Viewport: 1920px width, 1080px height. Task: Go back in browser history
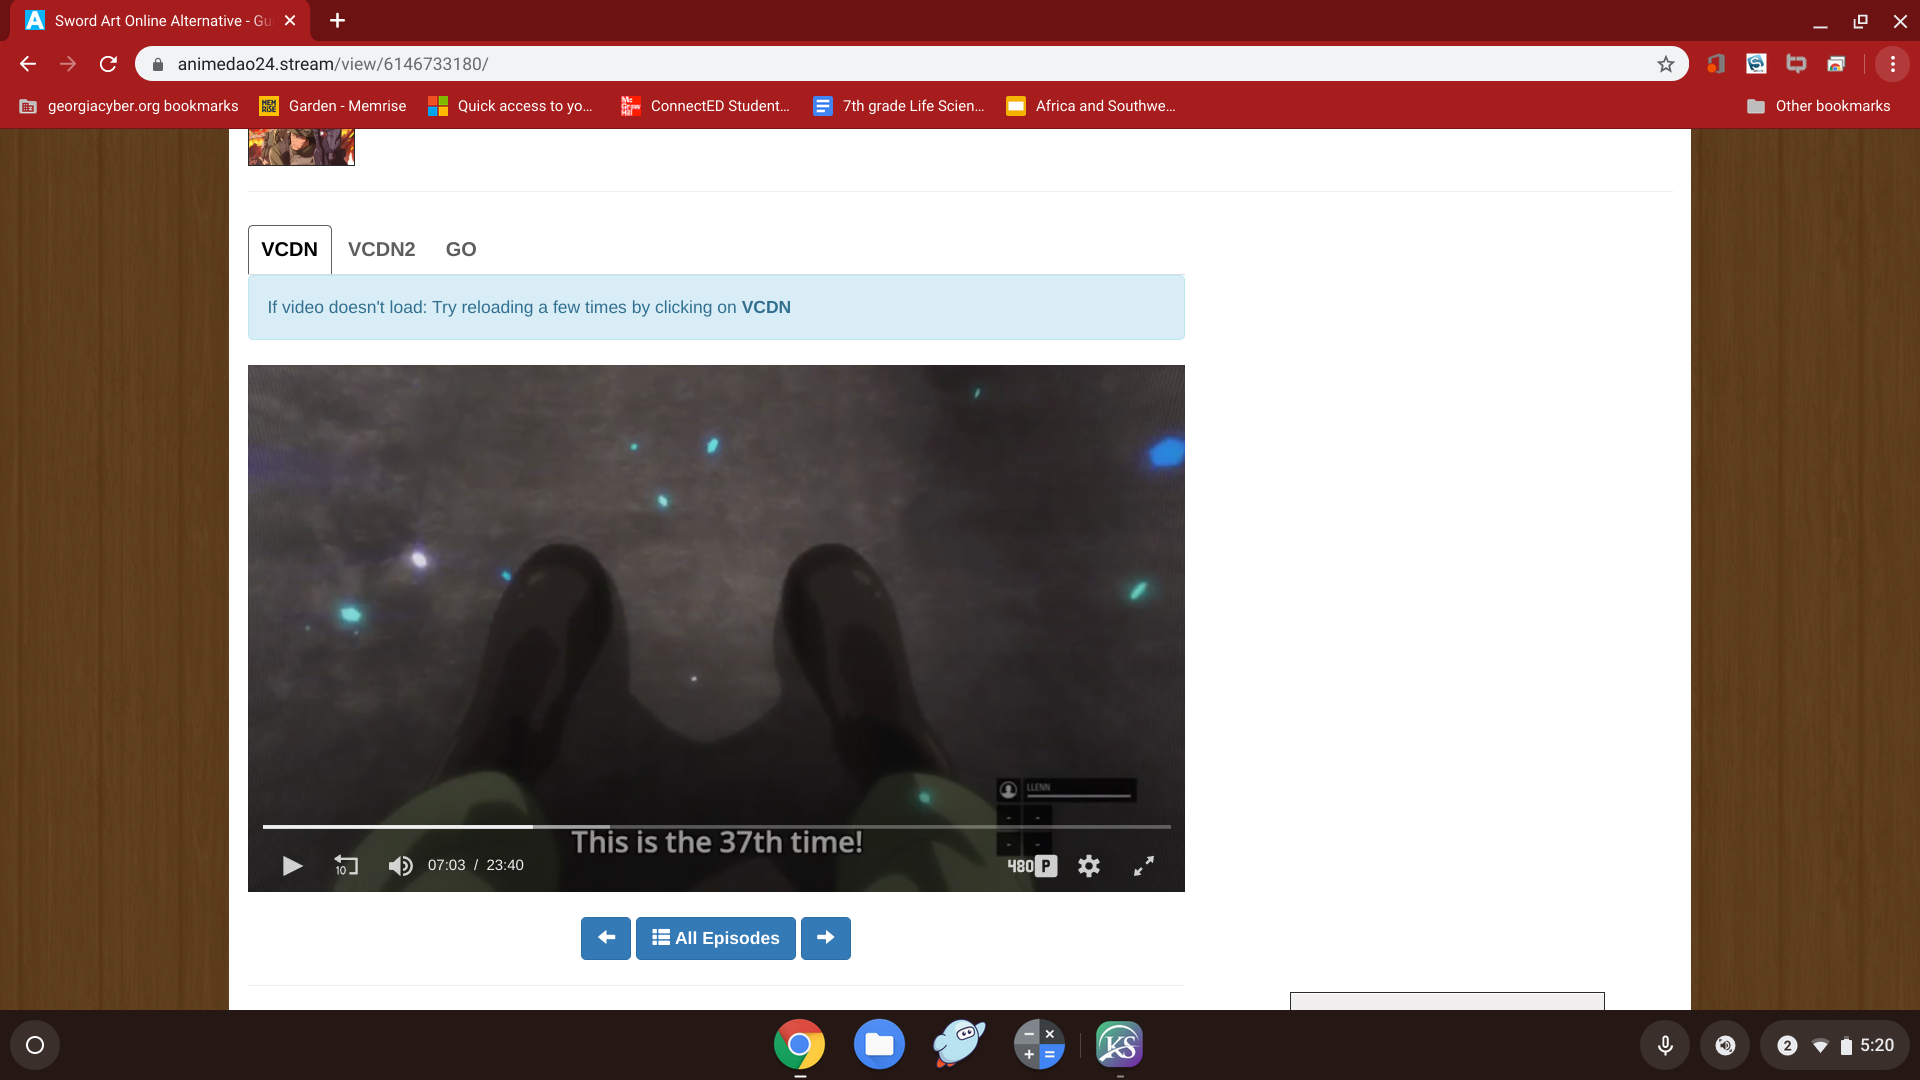click(x=28, y=64)
